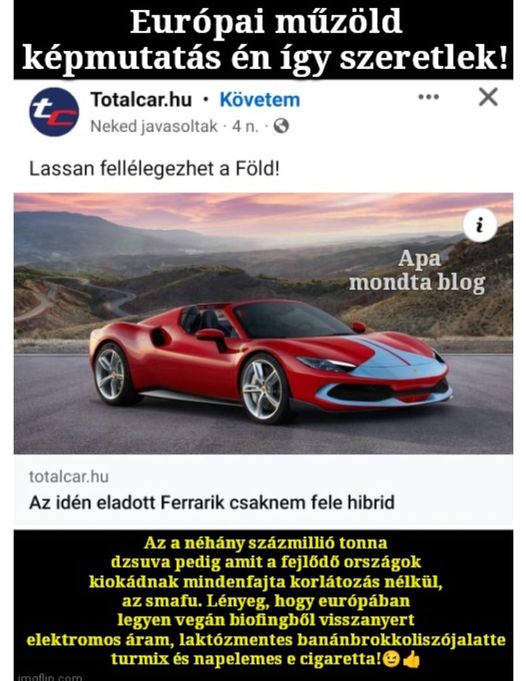Click the globe public visibility icon

click(x=281, y=126)
